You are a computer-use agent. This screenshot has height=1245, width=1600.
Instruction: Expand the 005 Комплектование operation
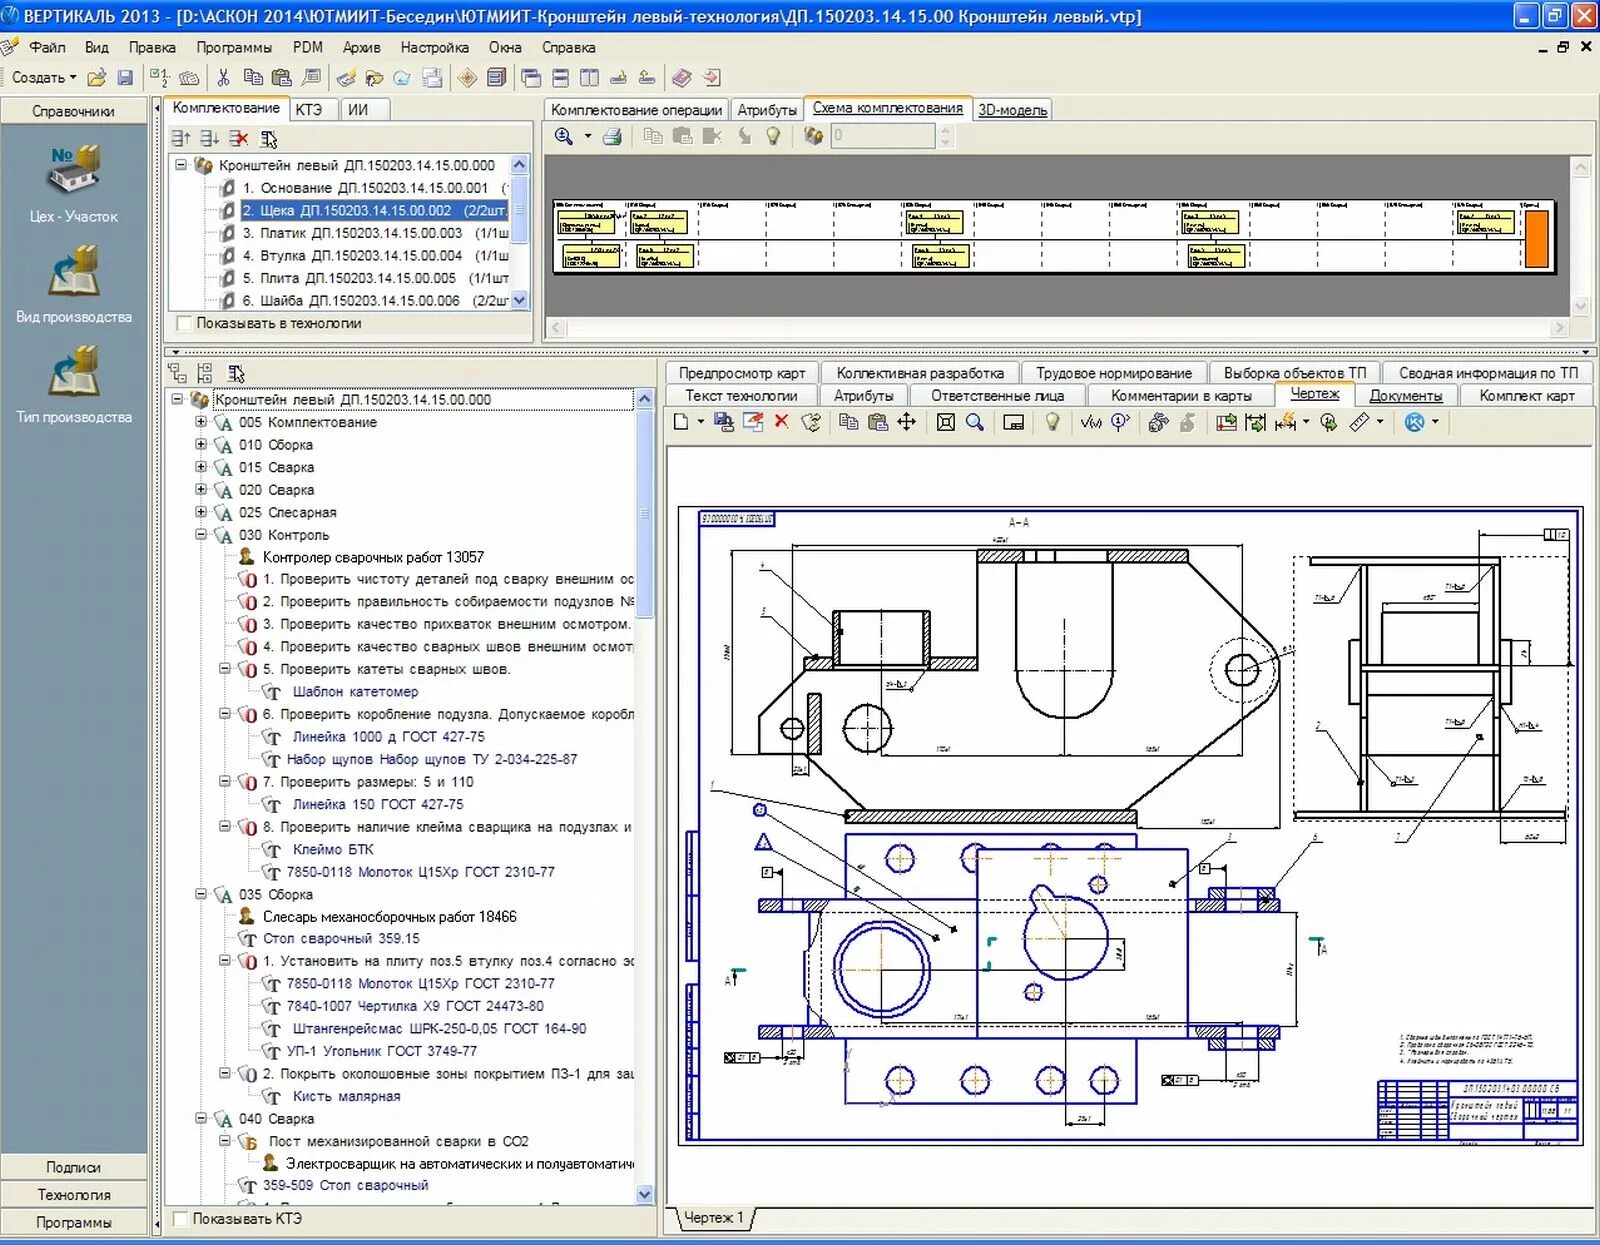point(201,422)
